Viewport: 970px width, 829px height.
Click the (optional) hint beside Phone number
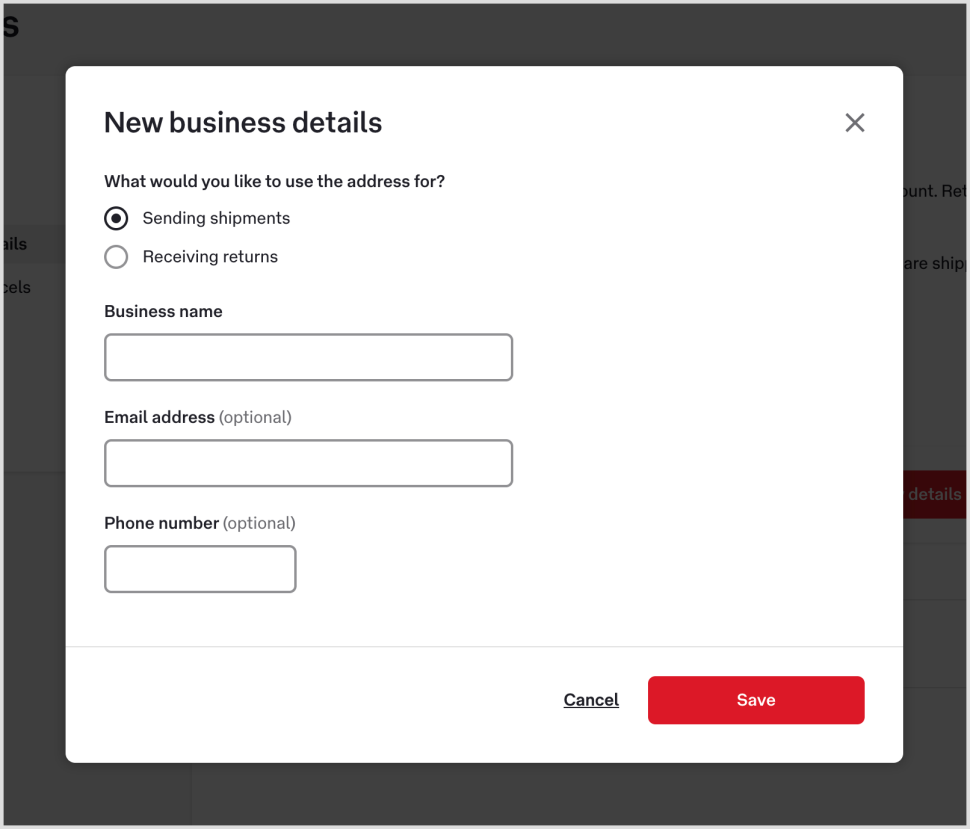click(259, 523)
